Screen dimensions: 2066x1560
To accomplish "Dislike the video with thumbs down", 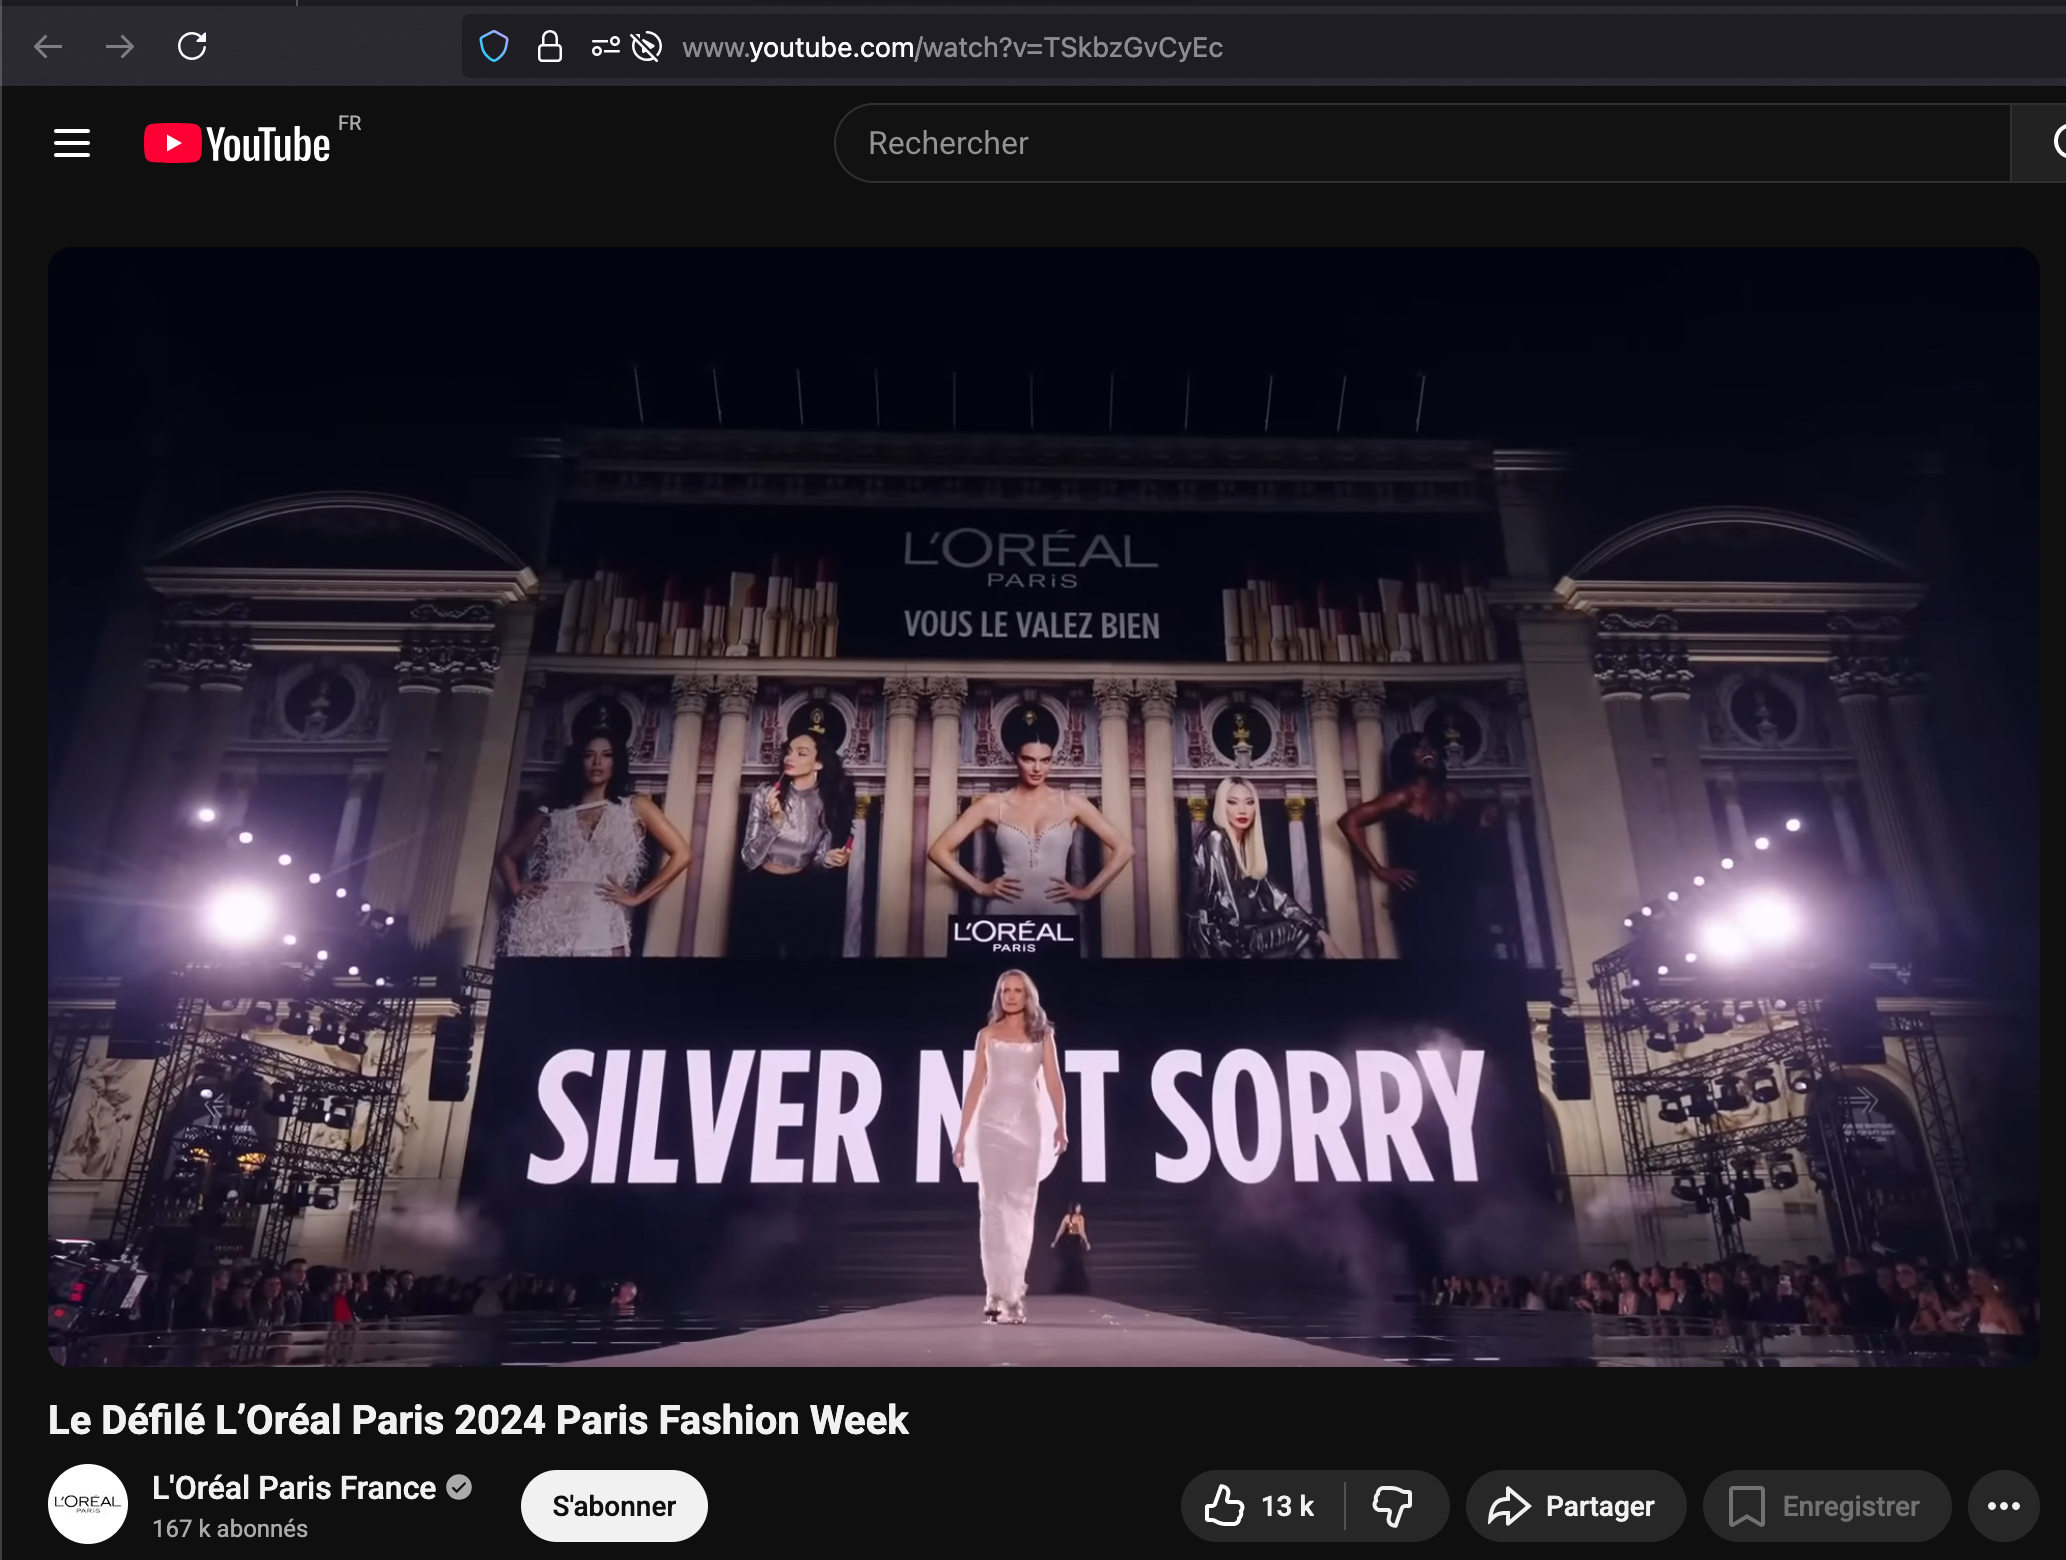I will coord(1392,1506).
